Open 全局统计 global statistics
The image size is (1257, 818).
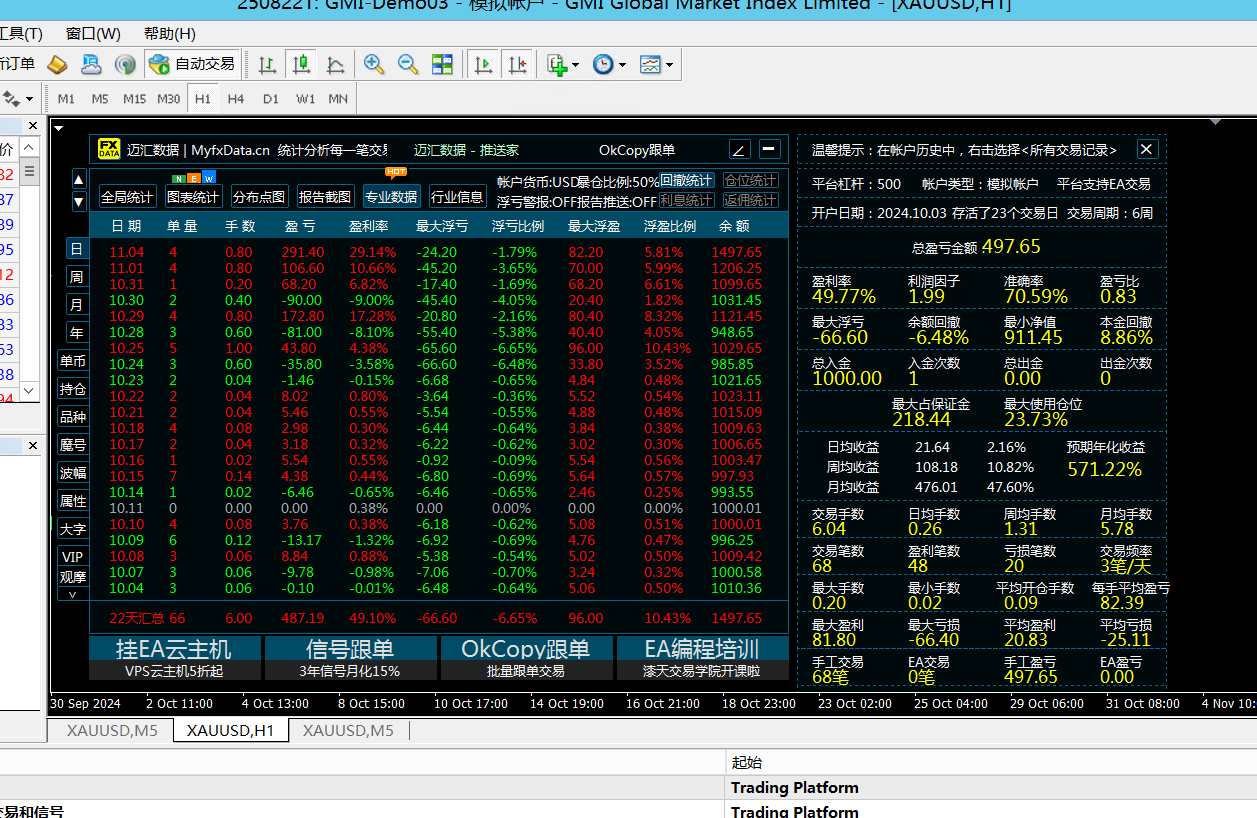pyautogui.click(x=127, y=197)
